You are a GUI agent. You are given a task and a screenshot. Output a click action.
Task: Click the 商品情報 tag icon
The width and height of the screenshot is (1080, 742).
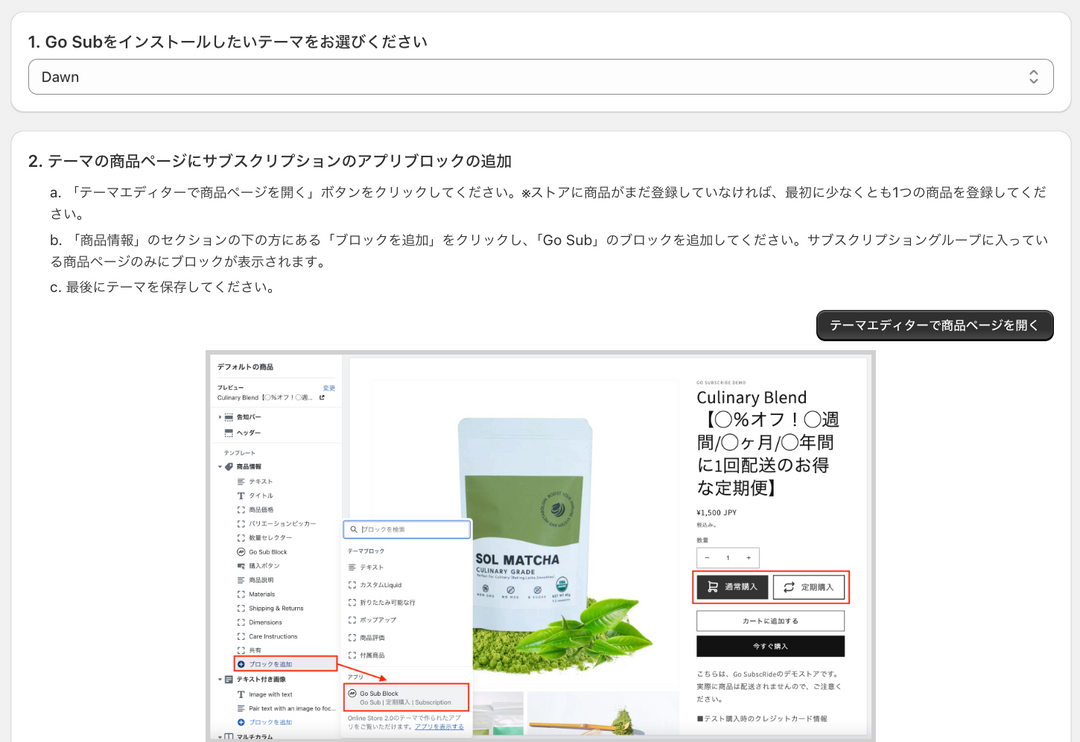click(229, 467)
